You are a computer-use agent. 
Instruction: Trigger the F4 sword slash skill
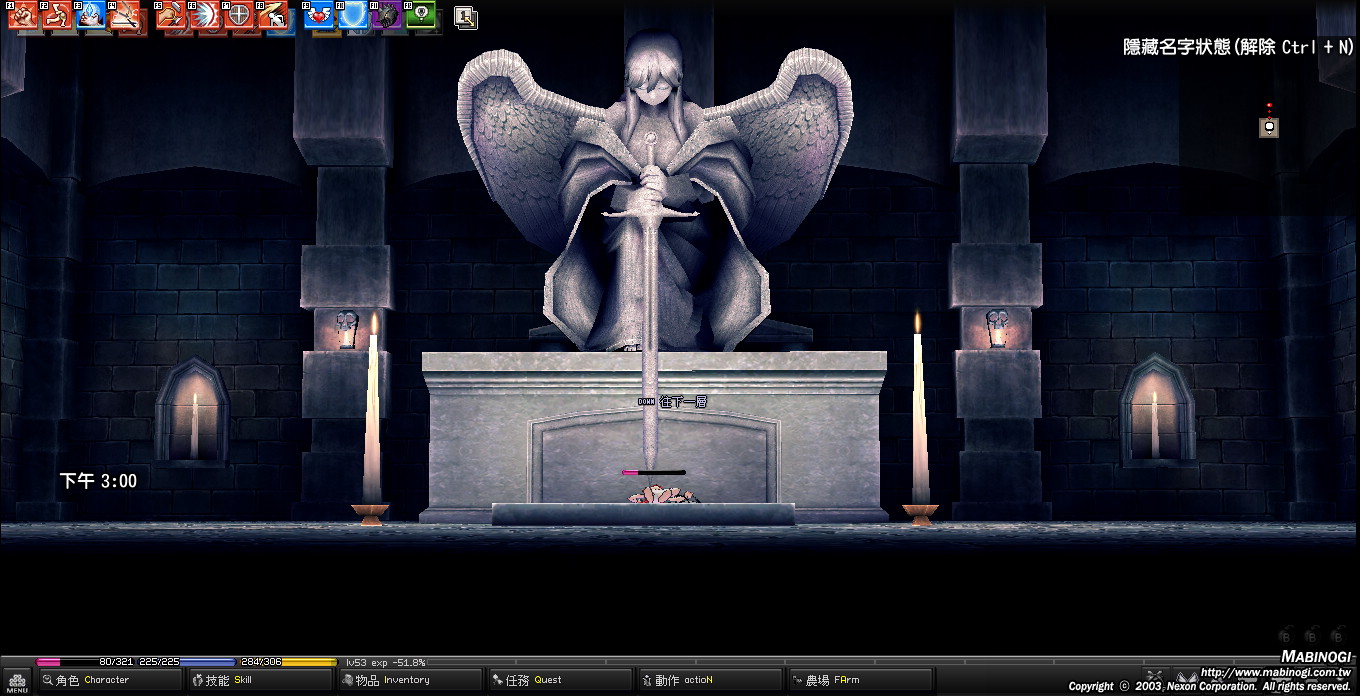[127, 17]
